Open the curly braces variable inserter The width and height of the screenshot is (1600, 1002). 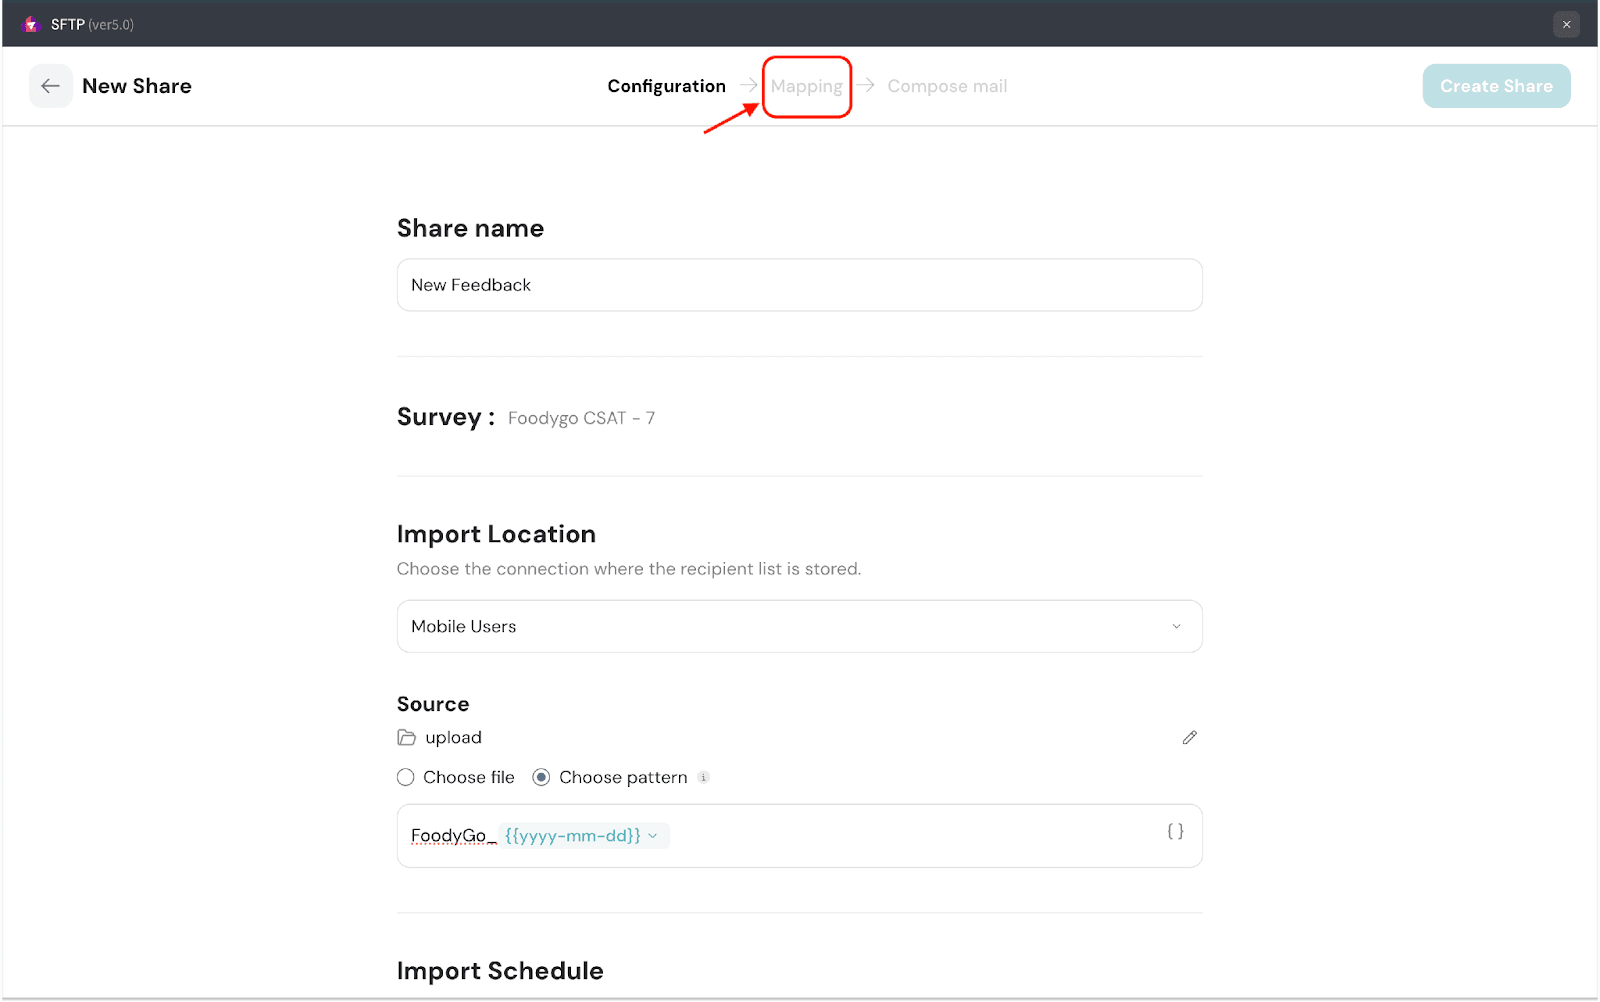[x=1175, y=832]
